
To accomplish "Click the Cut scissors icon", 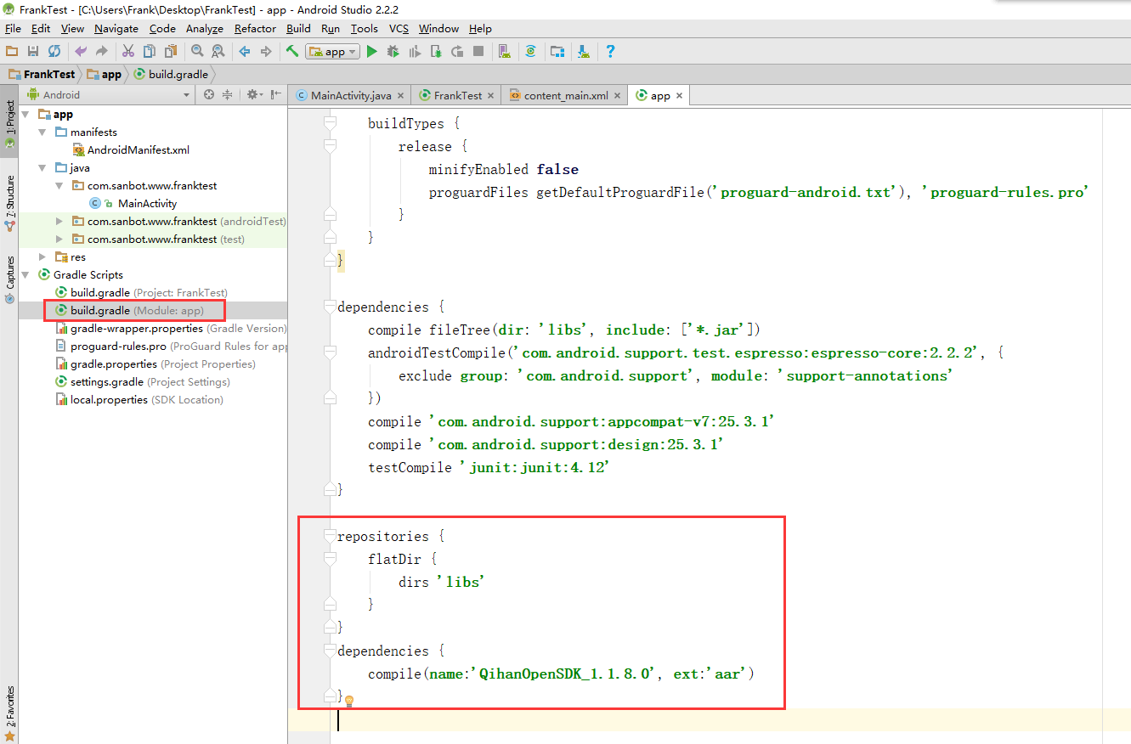I will click(x=128, y=51).
